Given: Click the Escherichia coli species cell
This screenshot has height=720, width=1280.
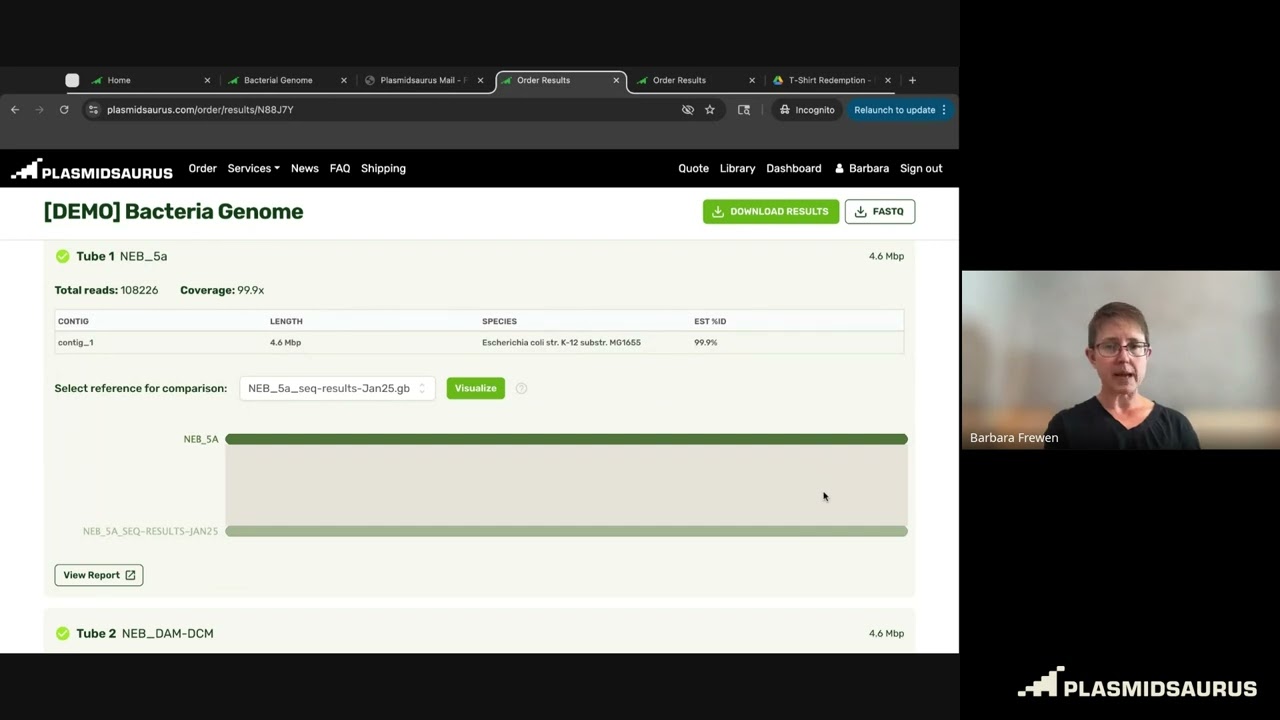Looking at the screenshot, I should (x=561, y=342).
